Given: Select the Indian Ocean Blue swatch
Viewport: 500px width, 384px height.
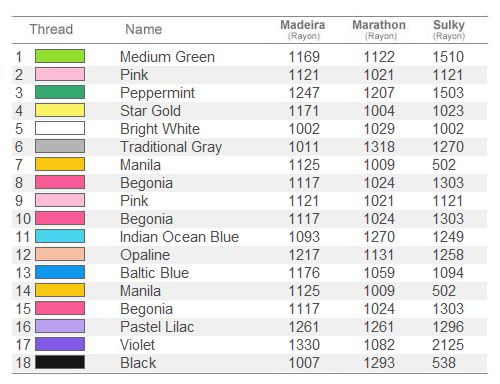Looking at the screenshot, I should click(x=60, y=236).
